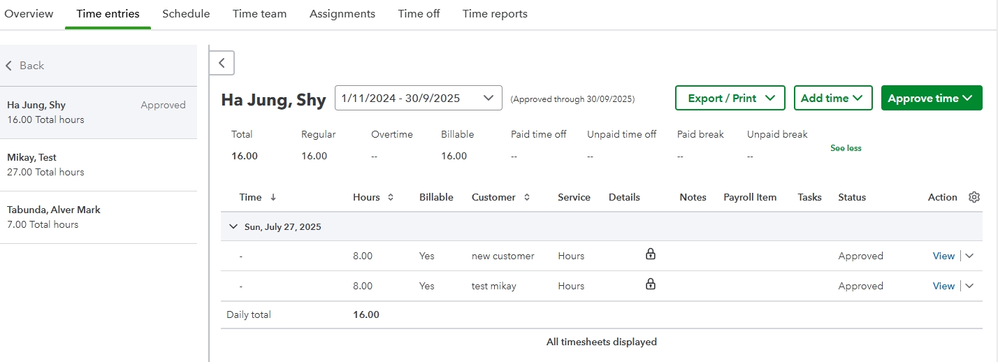Click View link for new customer entry
Image resolution: width=998 pixels, height=362 pixels.
[x=943, y=256]
